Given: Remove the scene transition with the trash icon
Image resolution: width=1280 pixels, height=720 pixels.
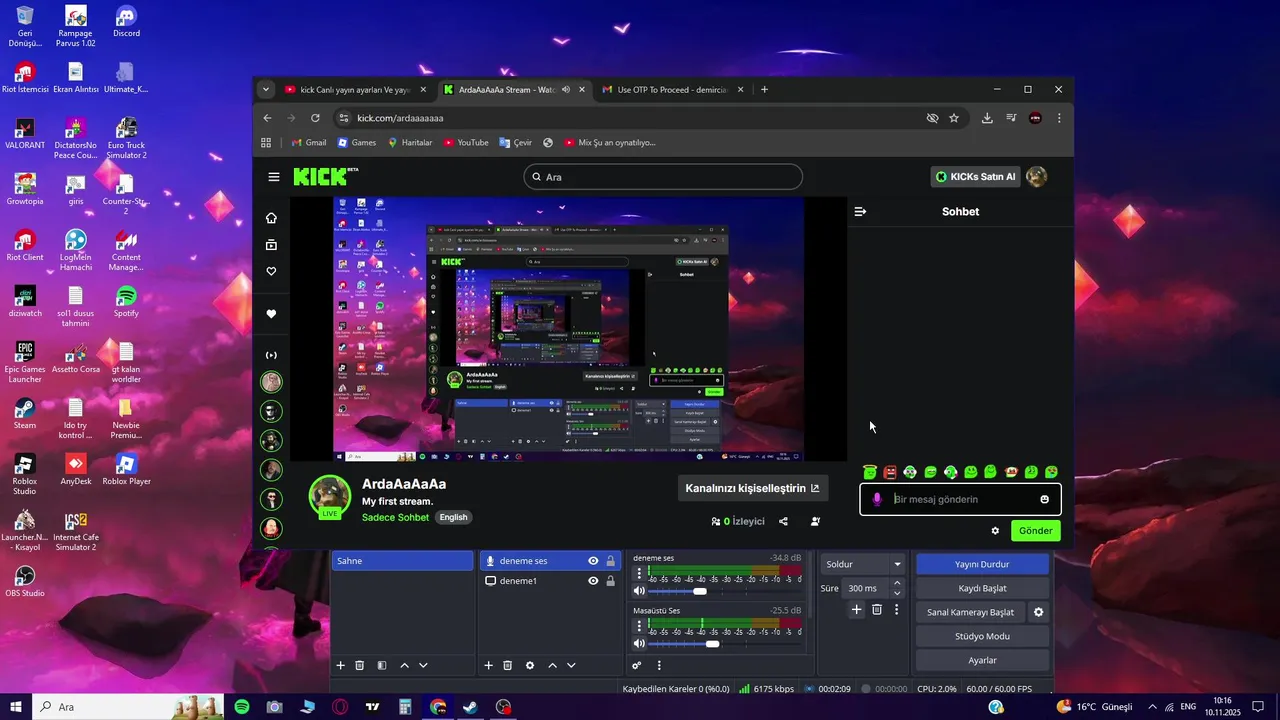Looking at the screenshot, I should 877,609.
